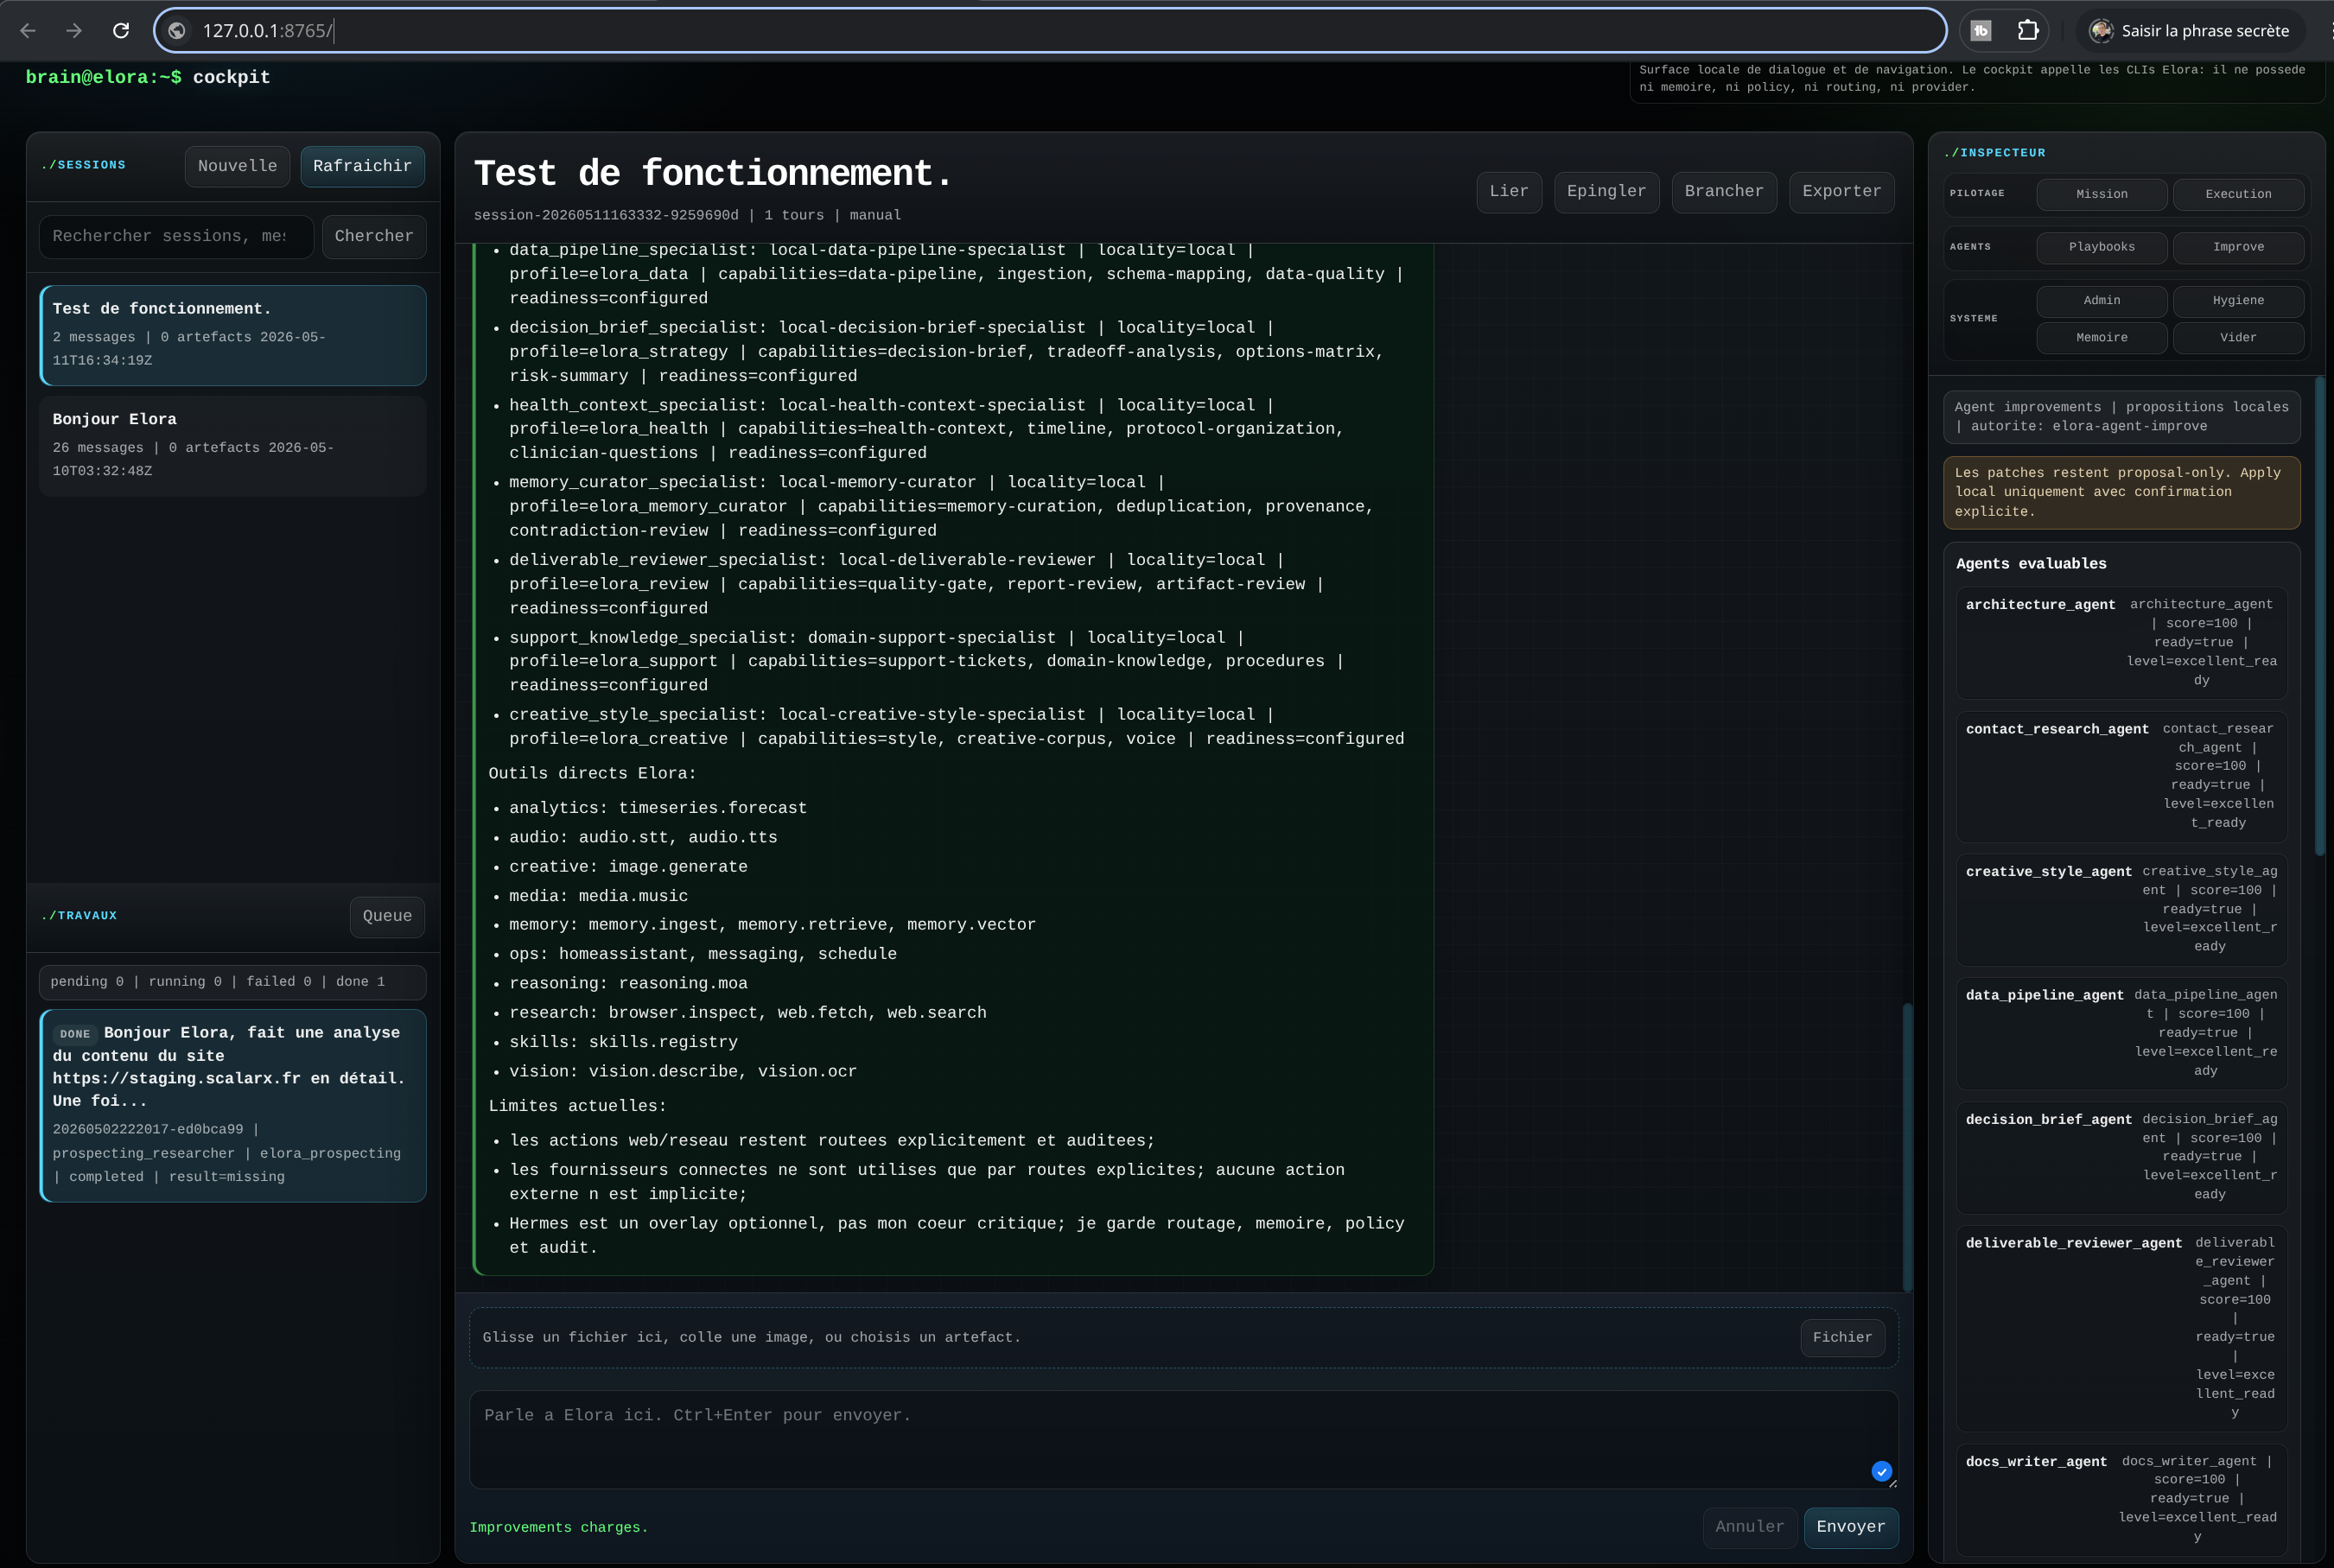Click the Envoyer send button
Screen dimensions: 2334x1568
coord(1850,1527)
